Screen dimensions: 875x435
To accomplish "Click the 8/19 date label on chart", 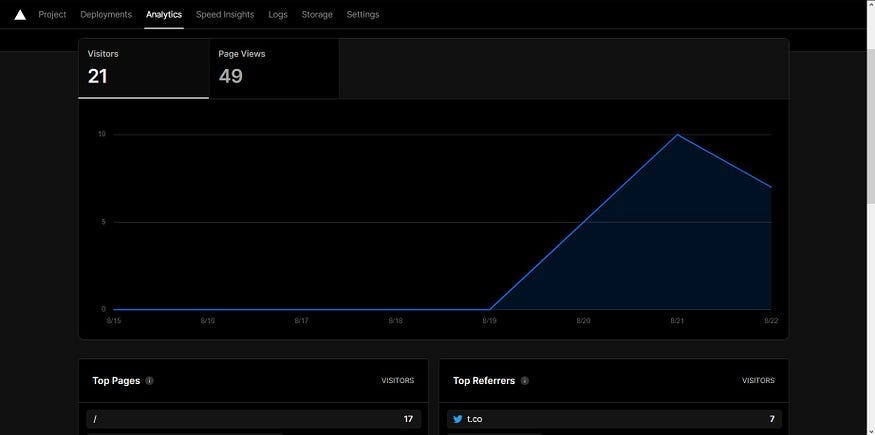I will tap(489, 321).
